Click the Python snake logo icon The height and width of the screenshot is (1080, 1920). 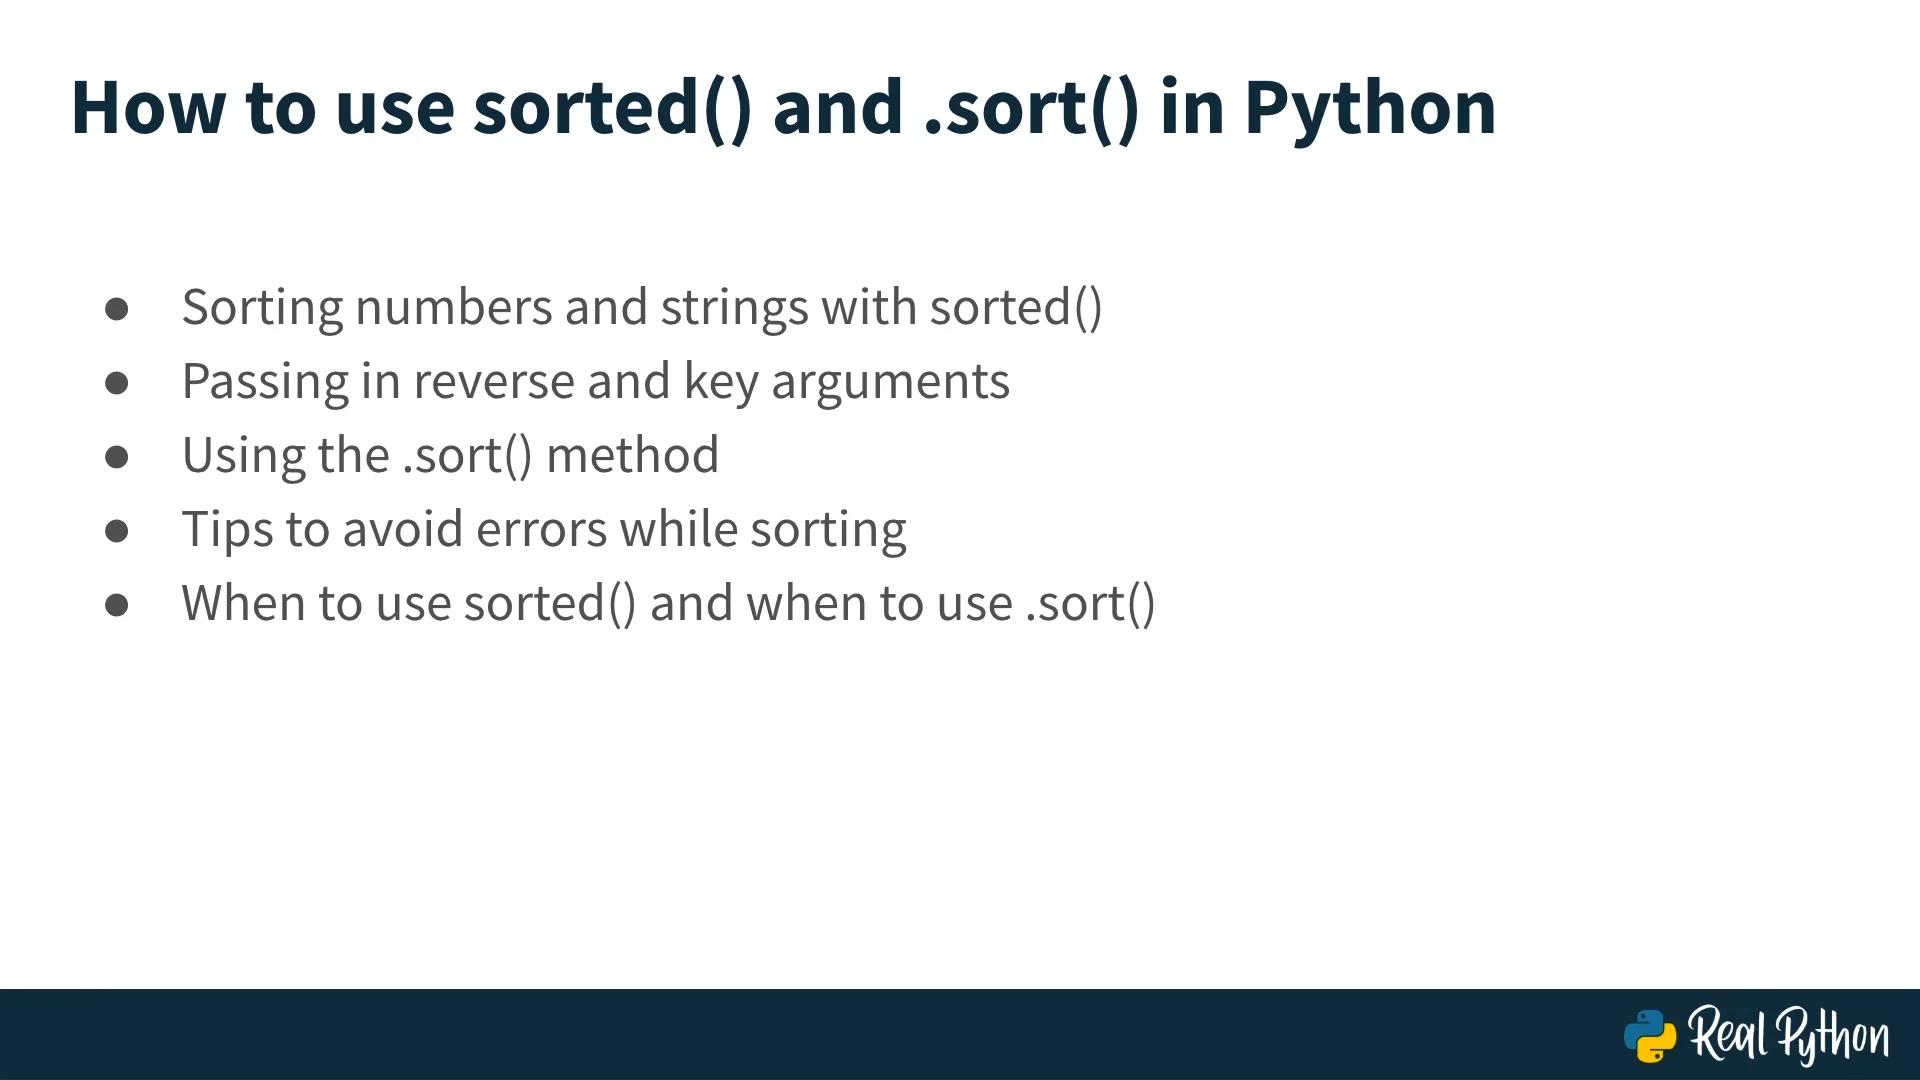tap(1650, 1036)
